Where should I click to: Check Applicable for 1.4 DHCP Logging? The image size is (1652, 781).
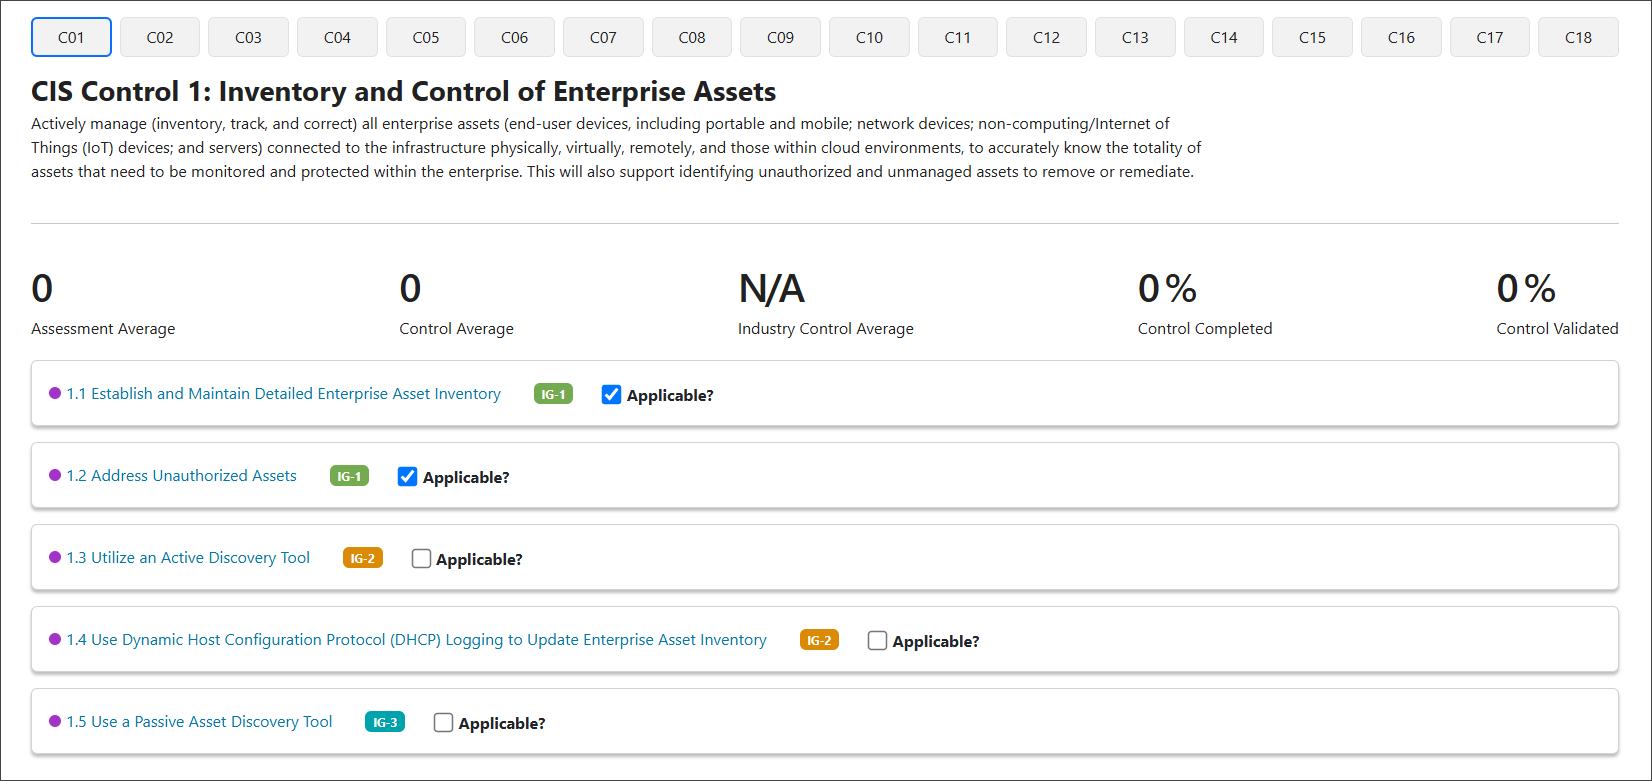tap(877, 641)
